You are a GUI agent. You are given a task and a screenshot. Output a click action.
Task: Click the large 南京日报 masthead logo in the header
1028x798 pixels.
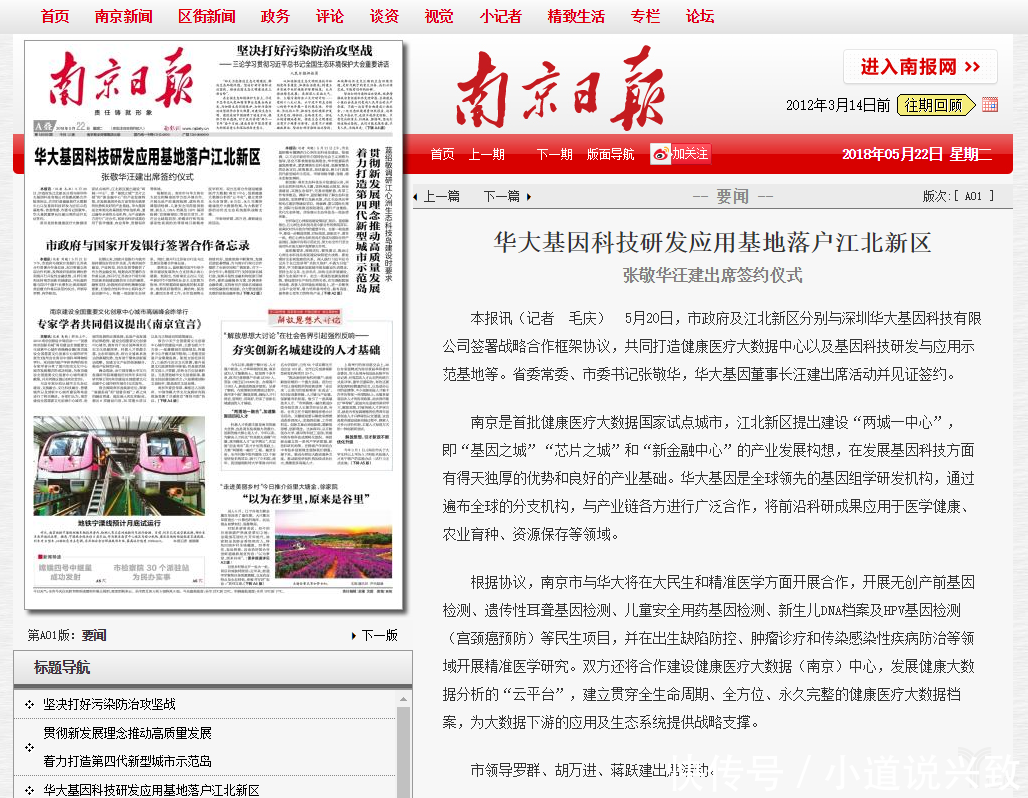pyautogui.click(x=561, y=87)
